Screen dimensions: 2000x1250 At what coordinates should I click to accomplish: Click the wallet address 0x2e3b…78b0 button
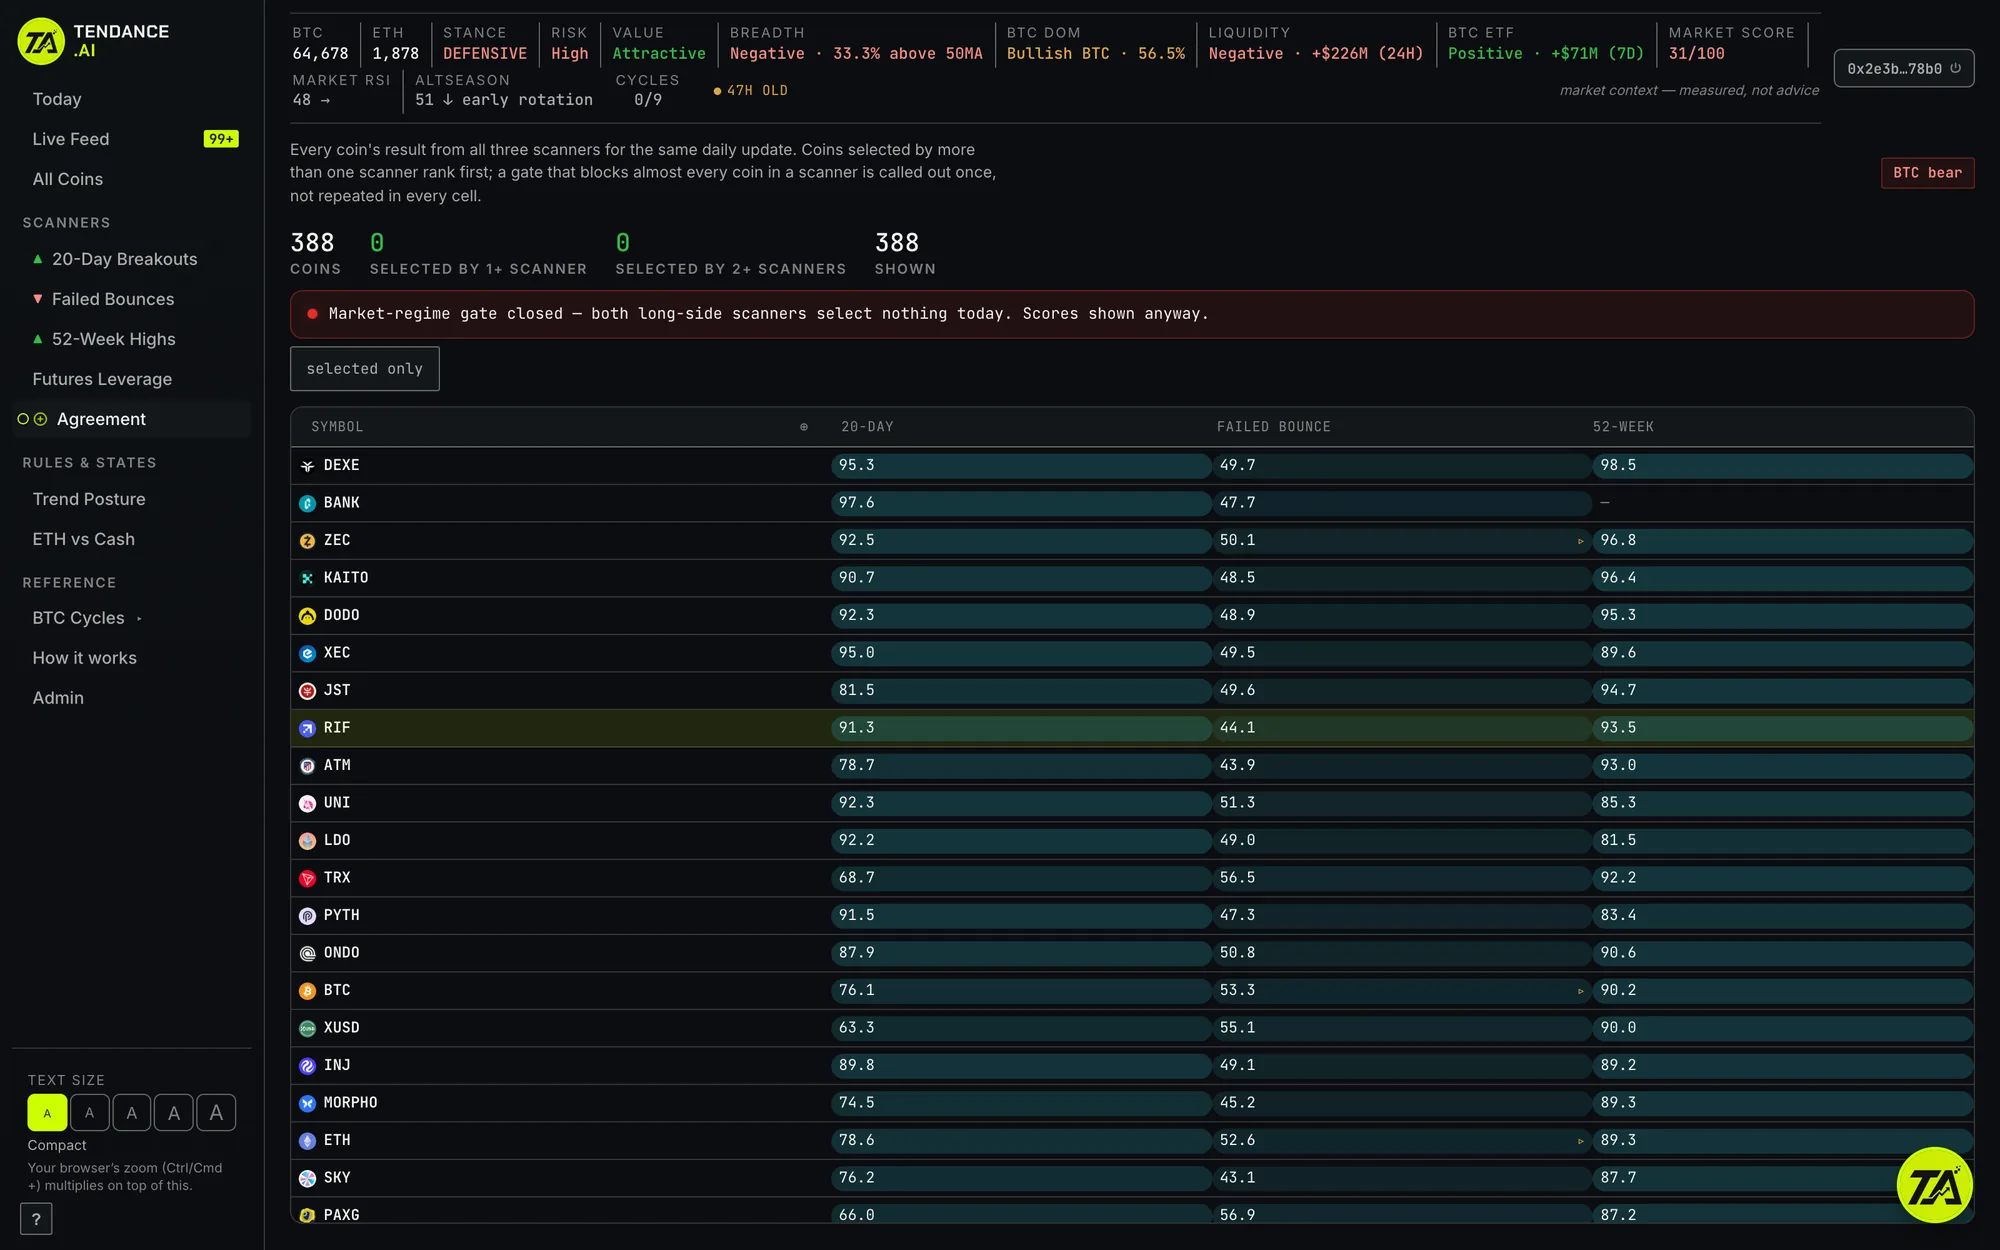1903,69
